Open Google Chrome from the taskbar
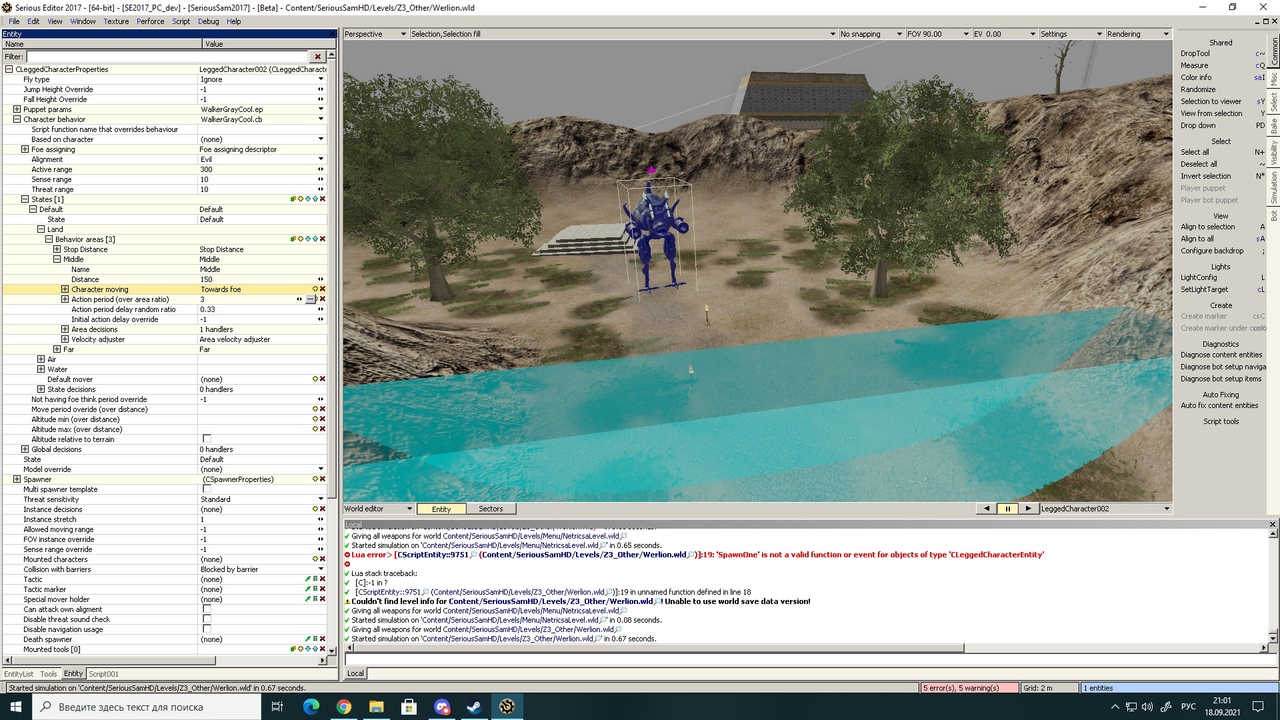 [343, 707]
